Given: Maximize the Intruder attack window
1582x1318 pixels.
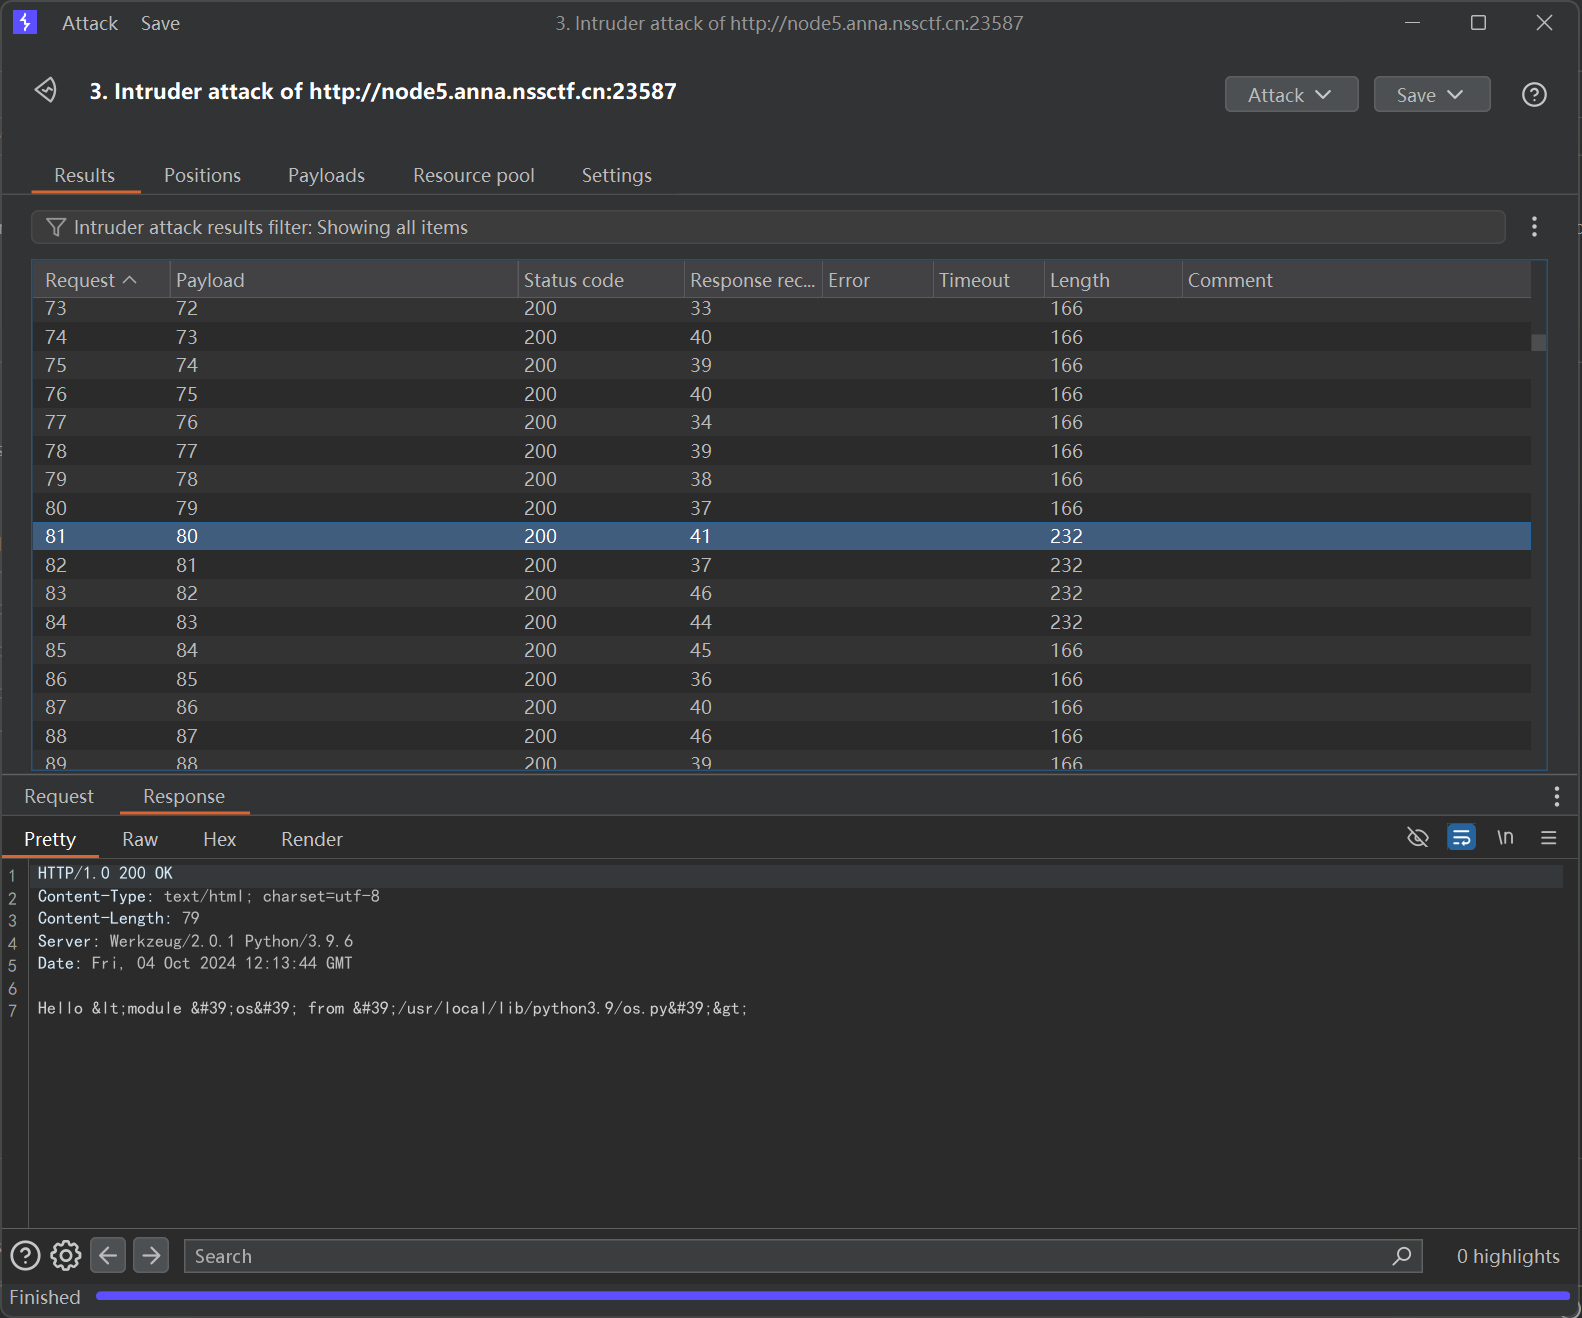Looking at the screenshot, I should coord(1478,22).
